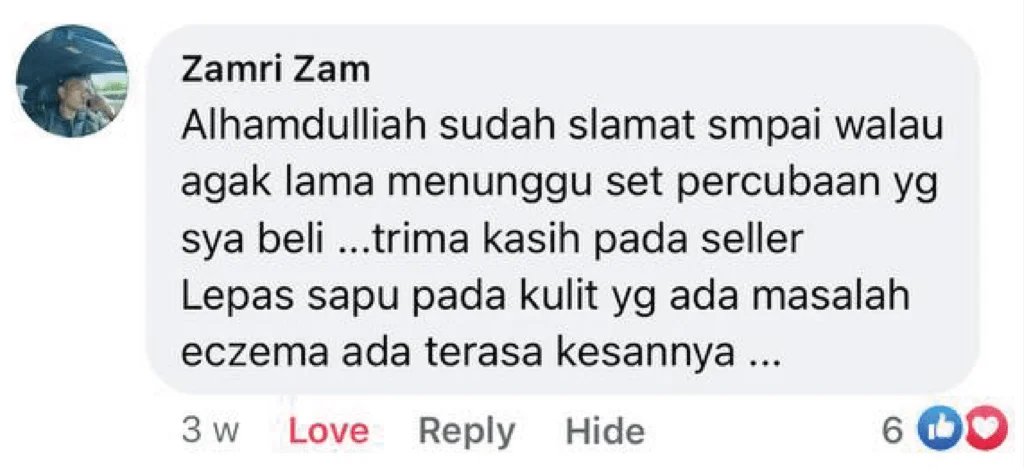Image resolution: width=1024 pixels, height=468 pixels.
Task: Open Zamri Zam's profile picture
Action: tap(72, 81)
